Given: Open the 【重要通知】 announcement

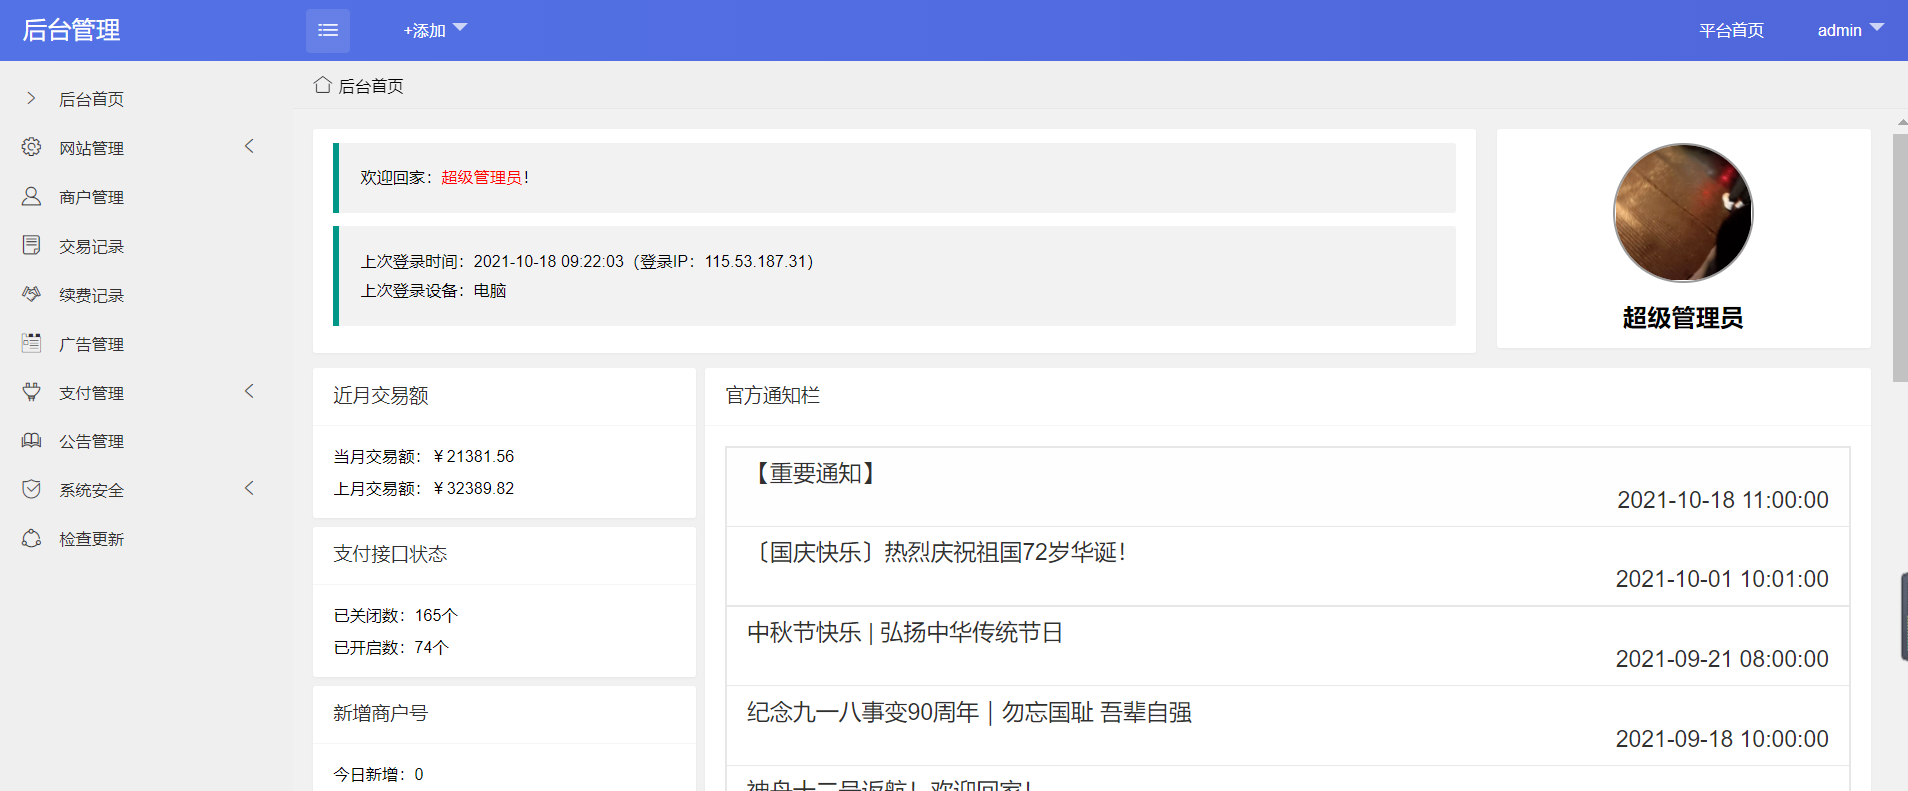Looking at the screenshot, I should (x=816, y=473).
